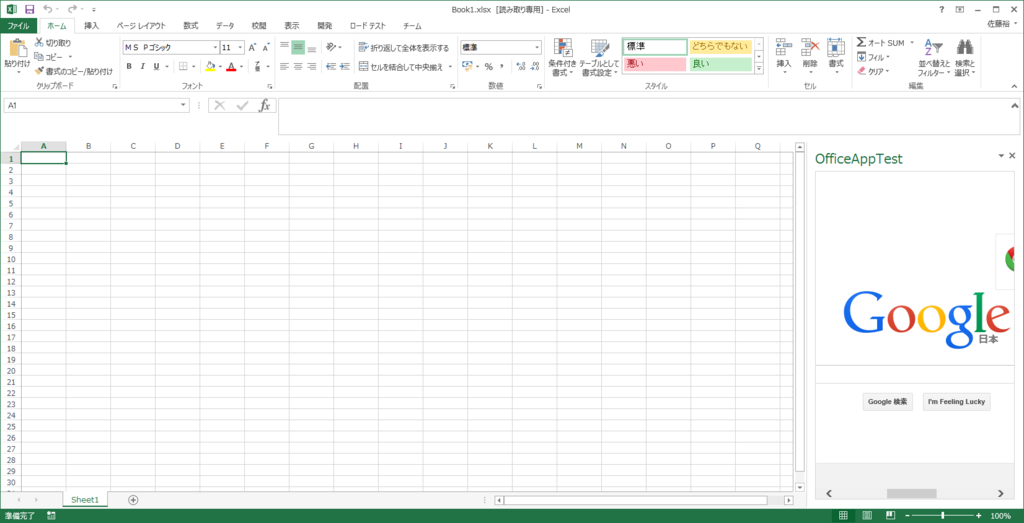
Task: Center cell text horizontally
Action: click(298, 66)
